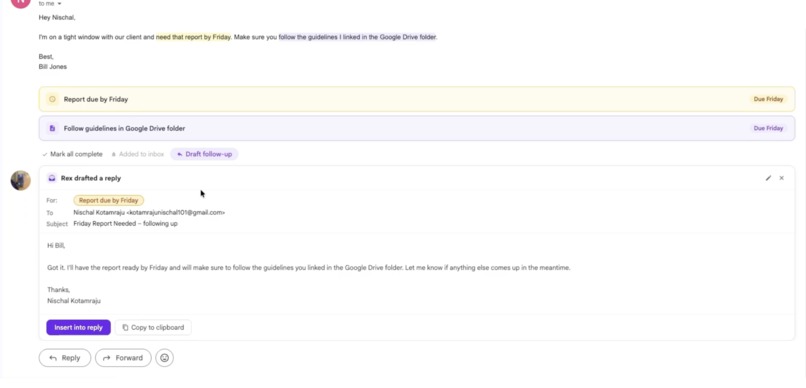
Task: Click the Rex inbox icon beside drafted reply
Action: click(x=52, y=178)
